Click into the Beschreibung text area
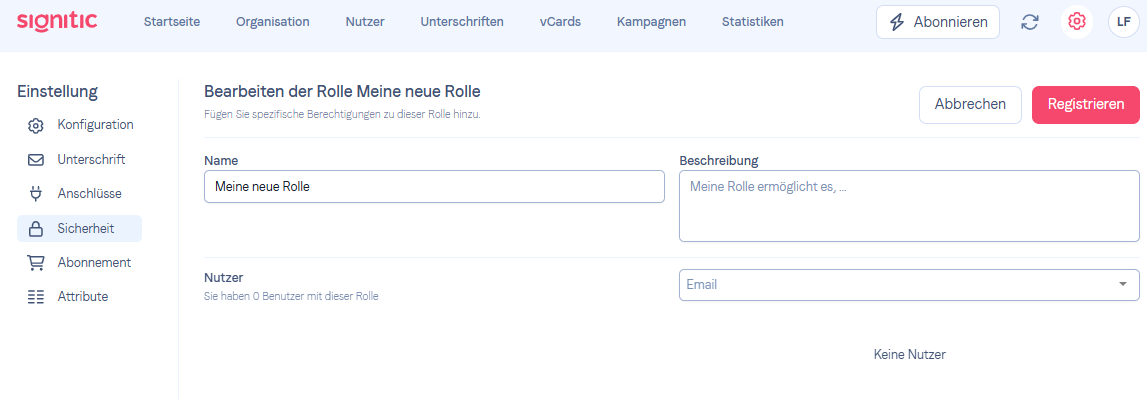The image size is (1147, 399). [909, 206]
